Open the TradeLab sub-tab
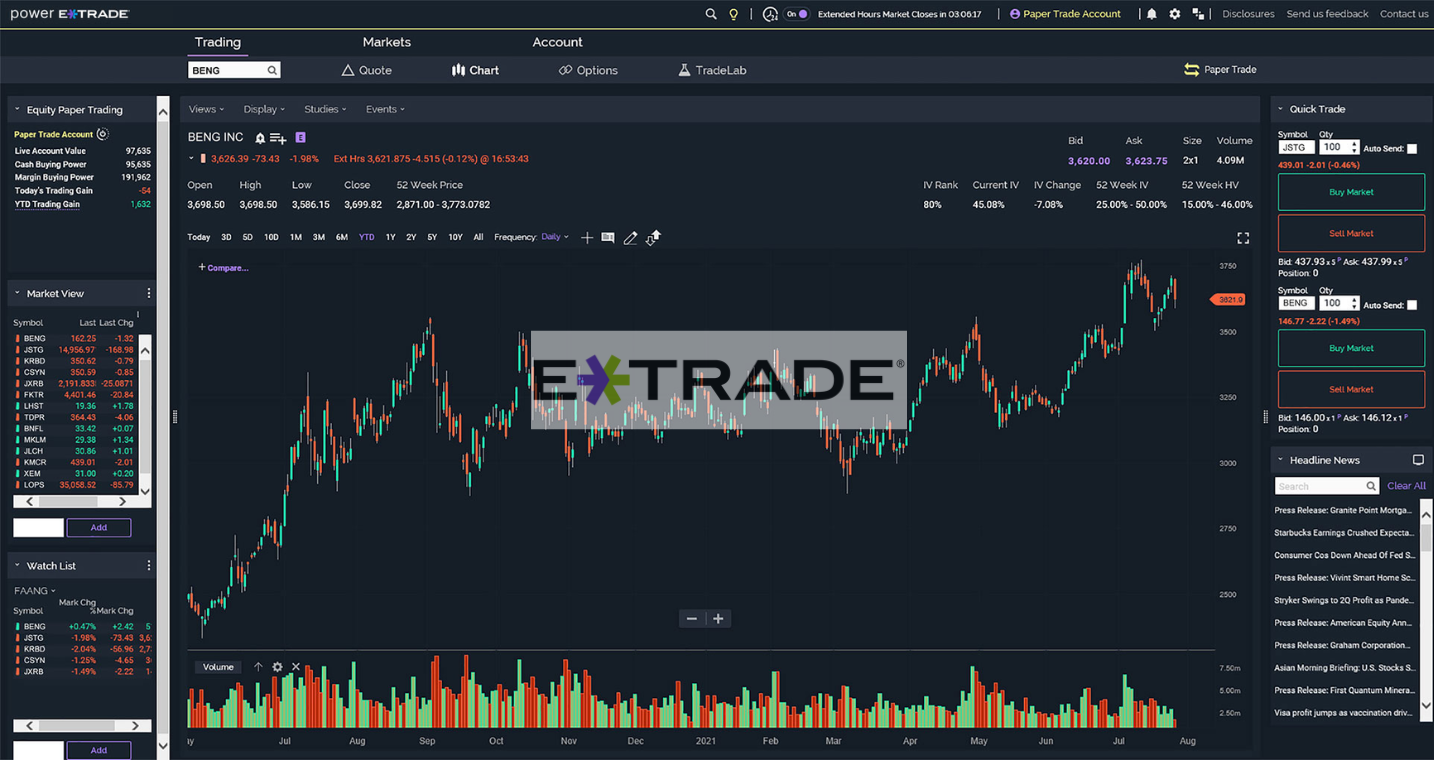 pyautogui.click(x=712, y=70)
